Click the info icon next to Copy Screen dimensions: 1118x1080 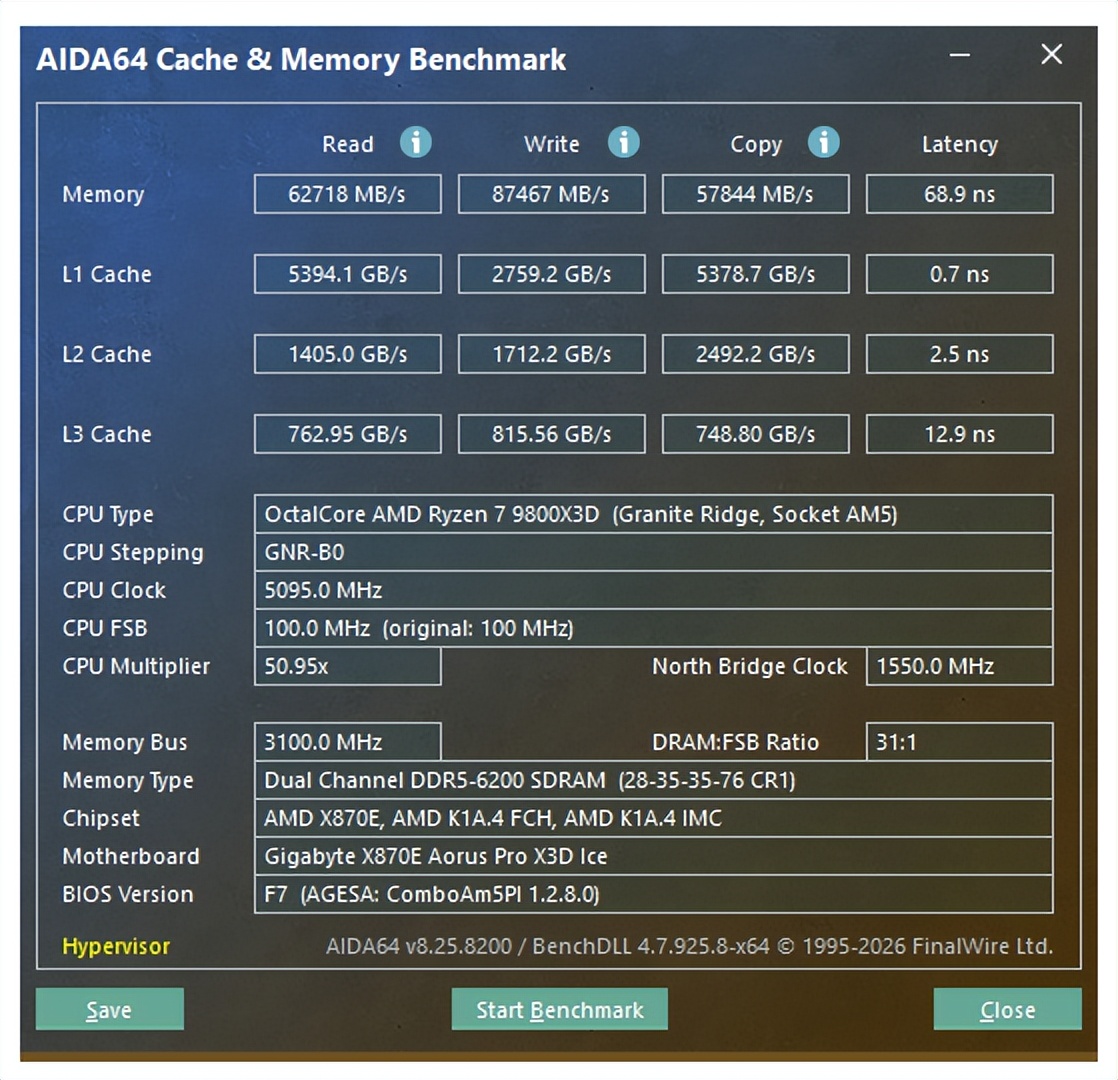pos(824,142)
